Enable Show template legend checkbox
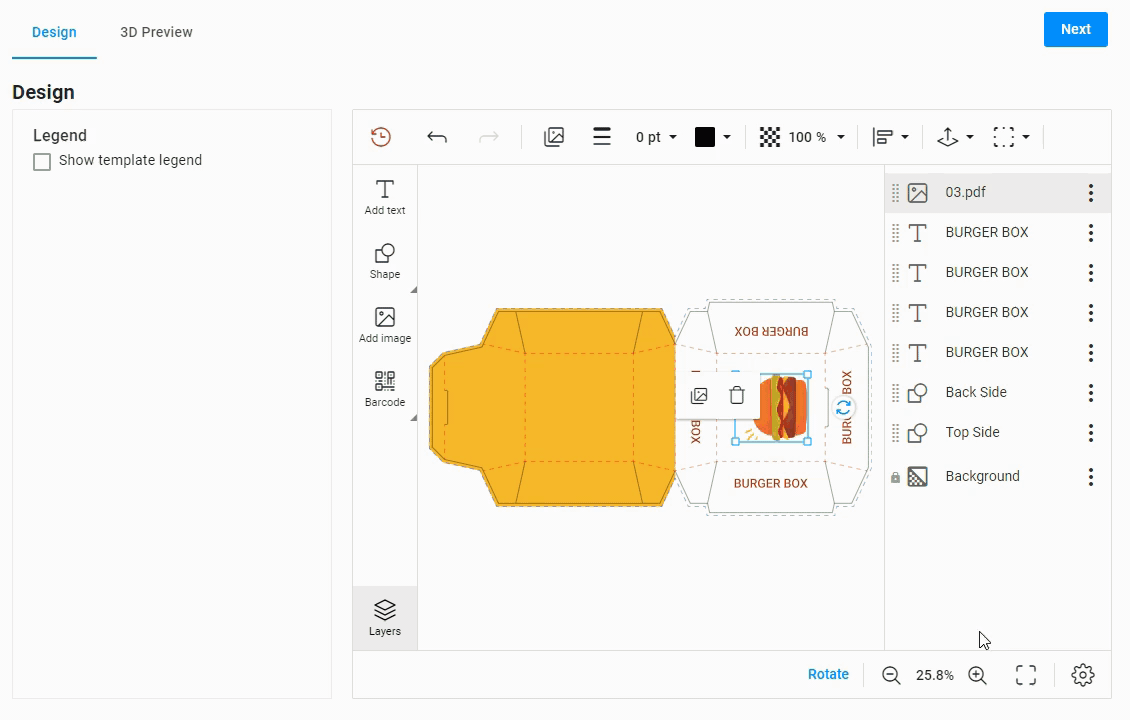 [42, 161]
